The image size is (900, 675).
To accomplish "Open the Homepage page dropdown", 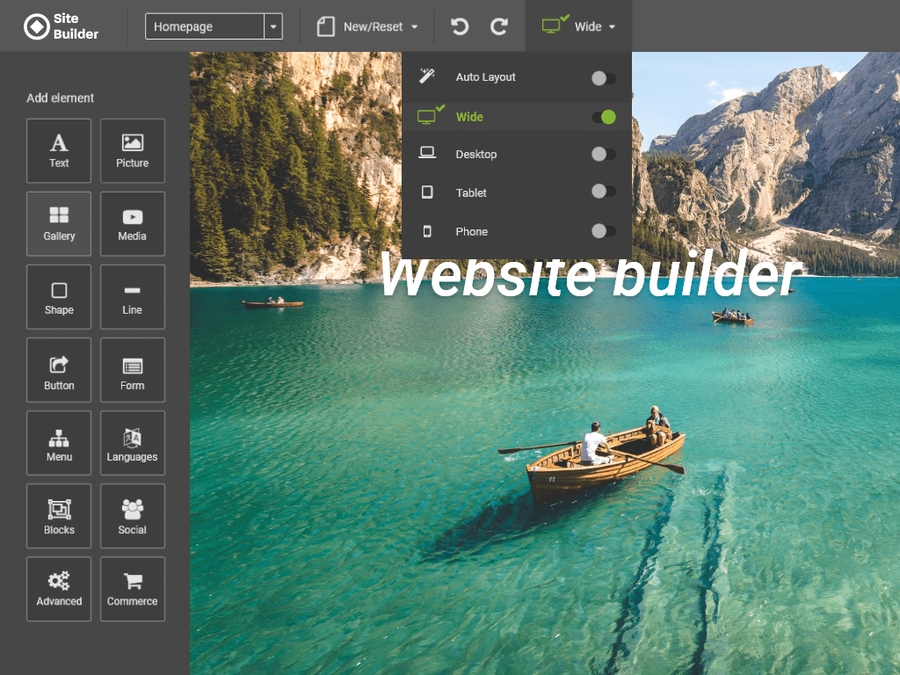I will [273, 27].
